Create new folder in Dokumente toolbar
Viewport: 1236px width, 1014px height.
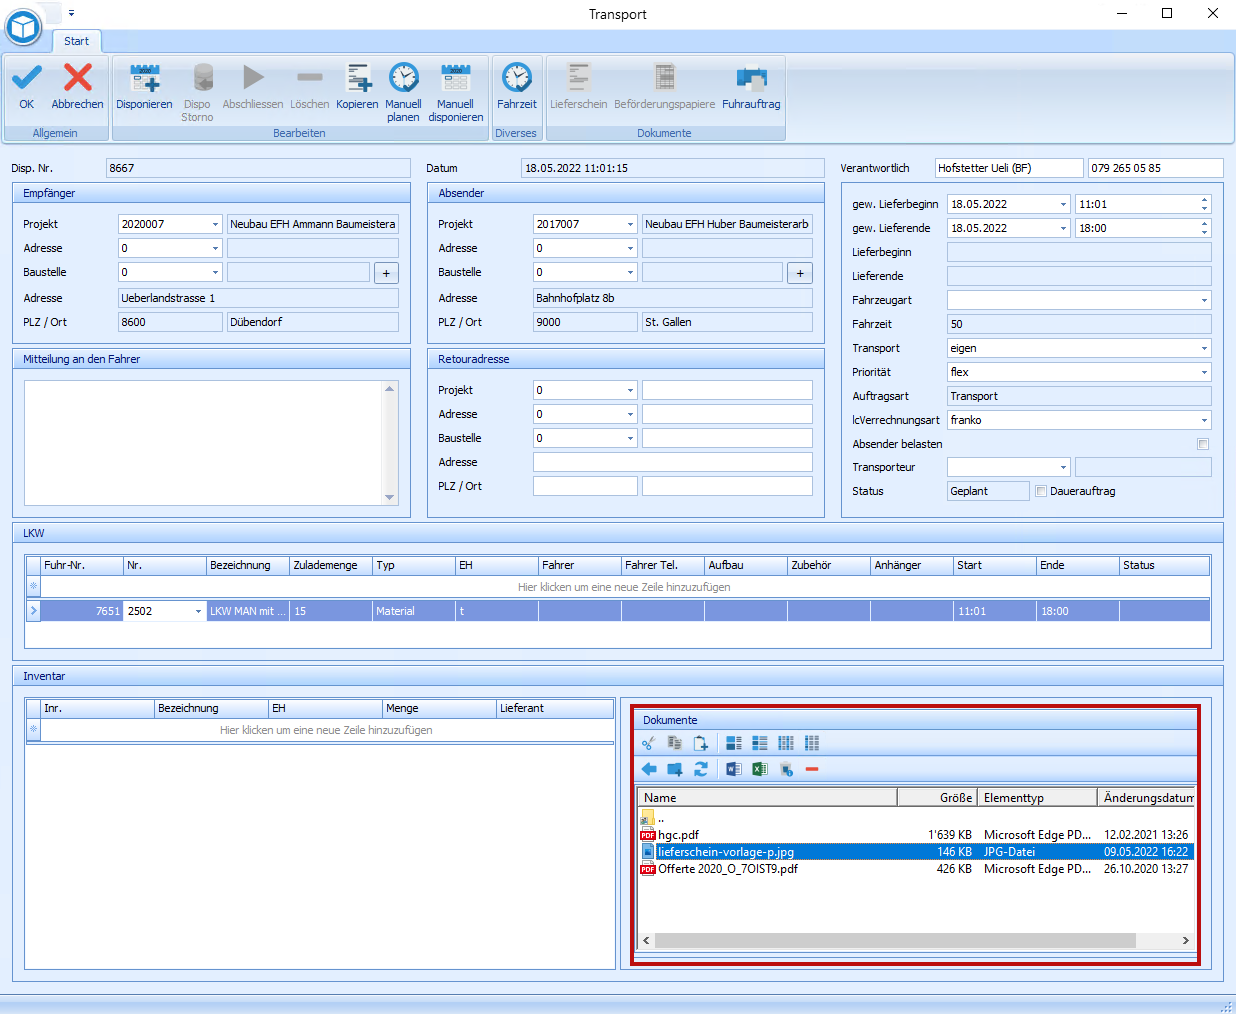(675, 769)
